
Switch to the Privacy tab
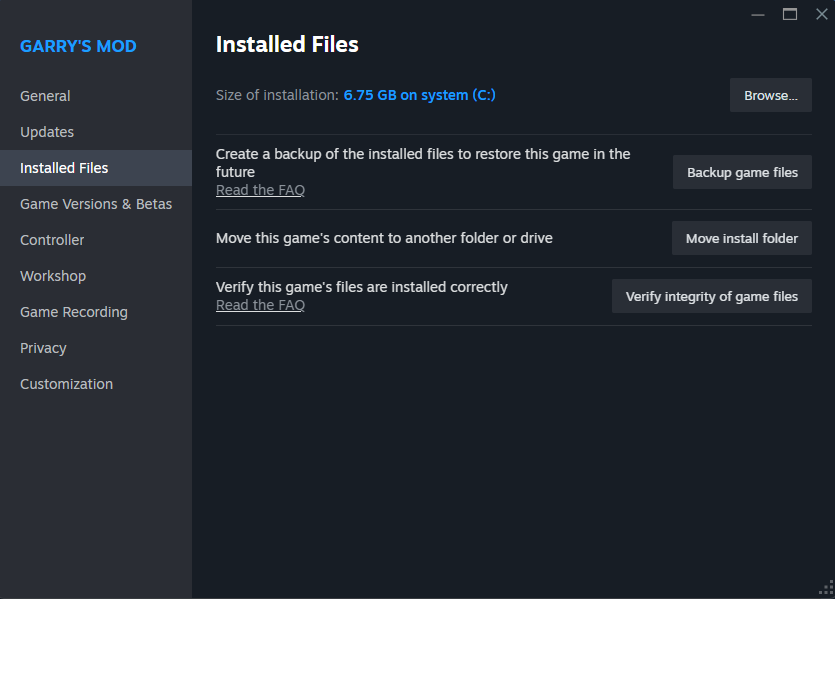point(43,348)
